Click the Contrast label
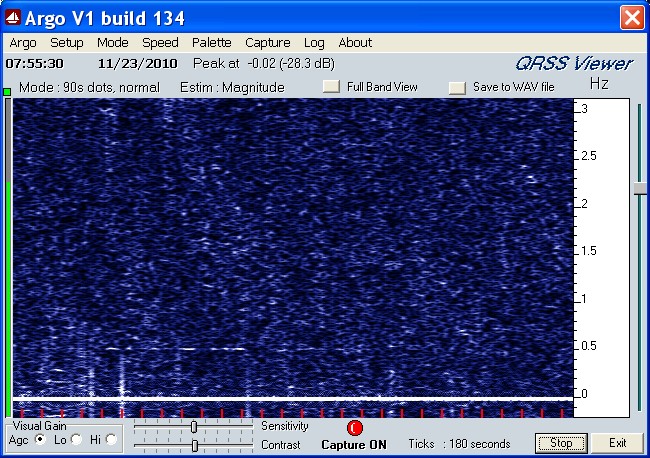The height and width of the screenshot is (458, 650). tap(281, 445)
